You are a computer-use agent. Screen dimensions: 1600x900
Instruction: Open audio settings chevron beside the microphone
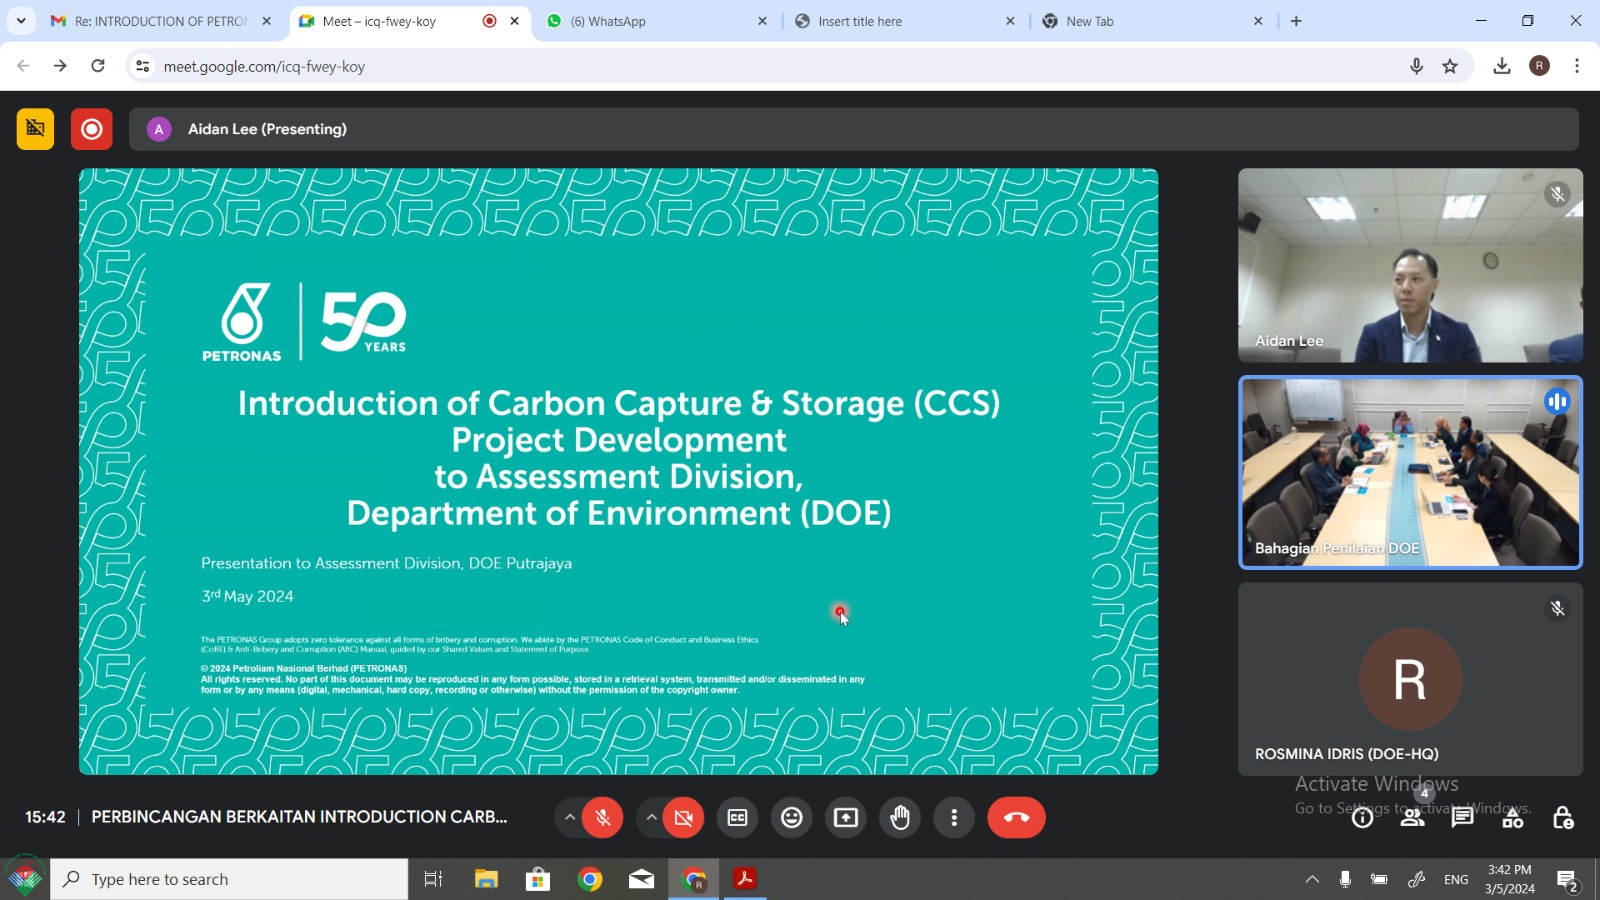[x=569, y=818]
